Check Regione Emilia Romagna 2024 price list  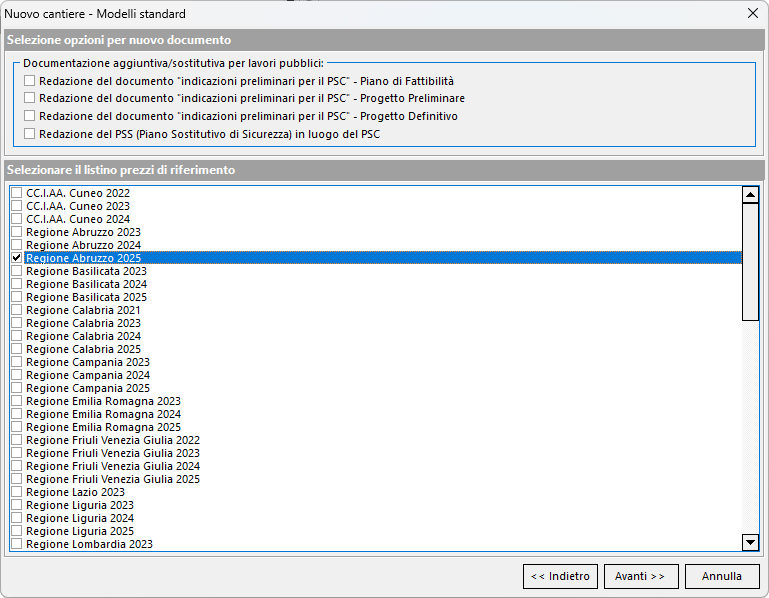coord(16,414)
